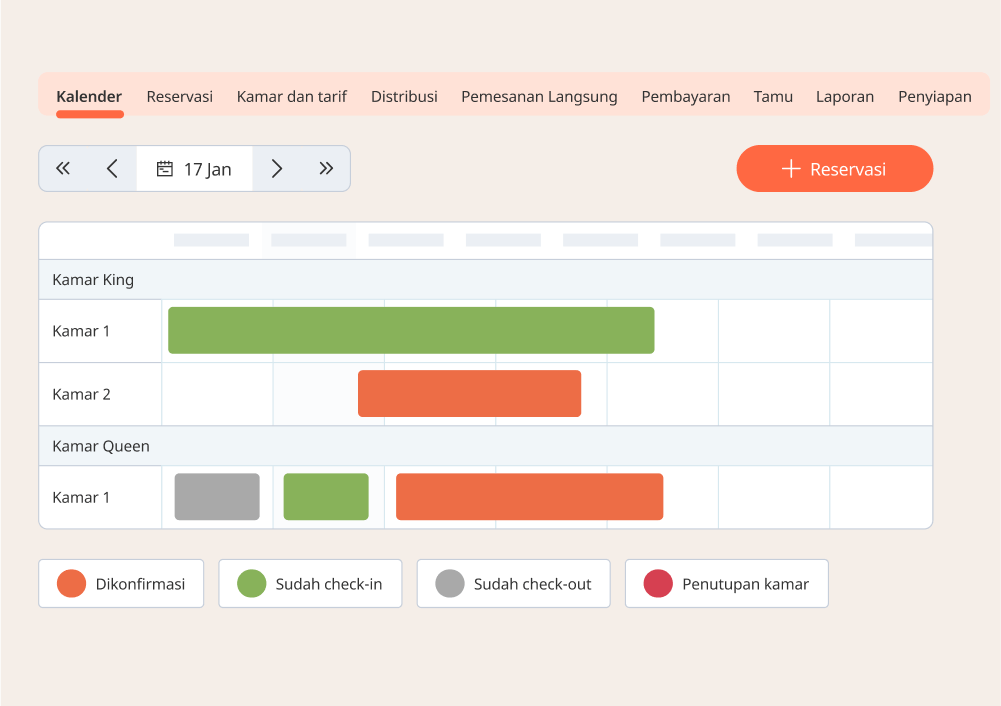The width and height of the screenshot is (1001, 706).
Task: Select the Distribusi tab
Action: pos(404,97)
